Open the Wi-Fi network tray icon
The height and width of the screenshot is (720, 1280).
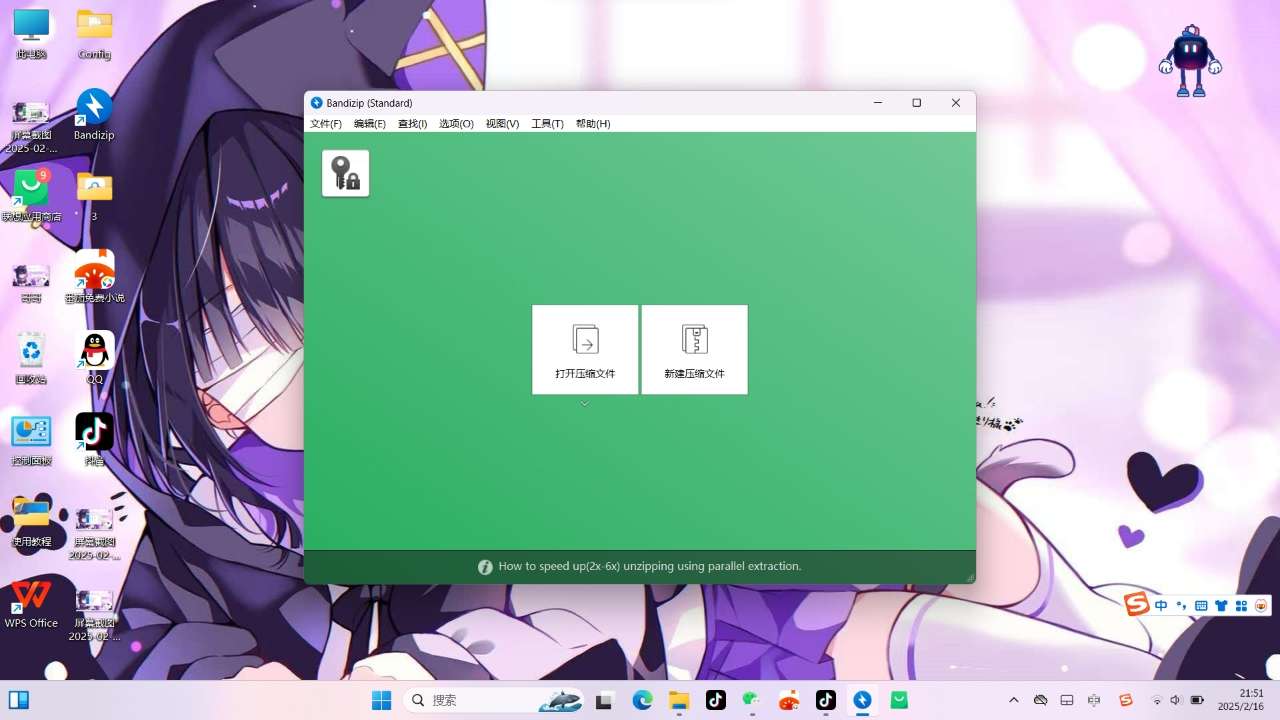(1157, 700)
